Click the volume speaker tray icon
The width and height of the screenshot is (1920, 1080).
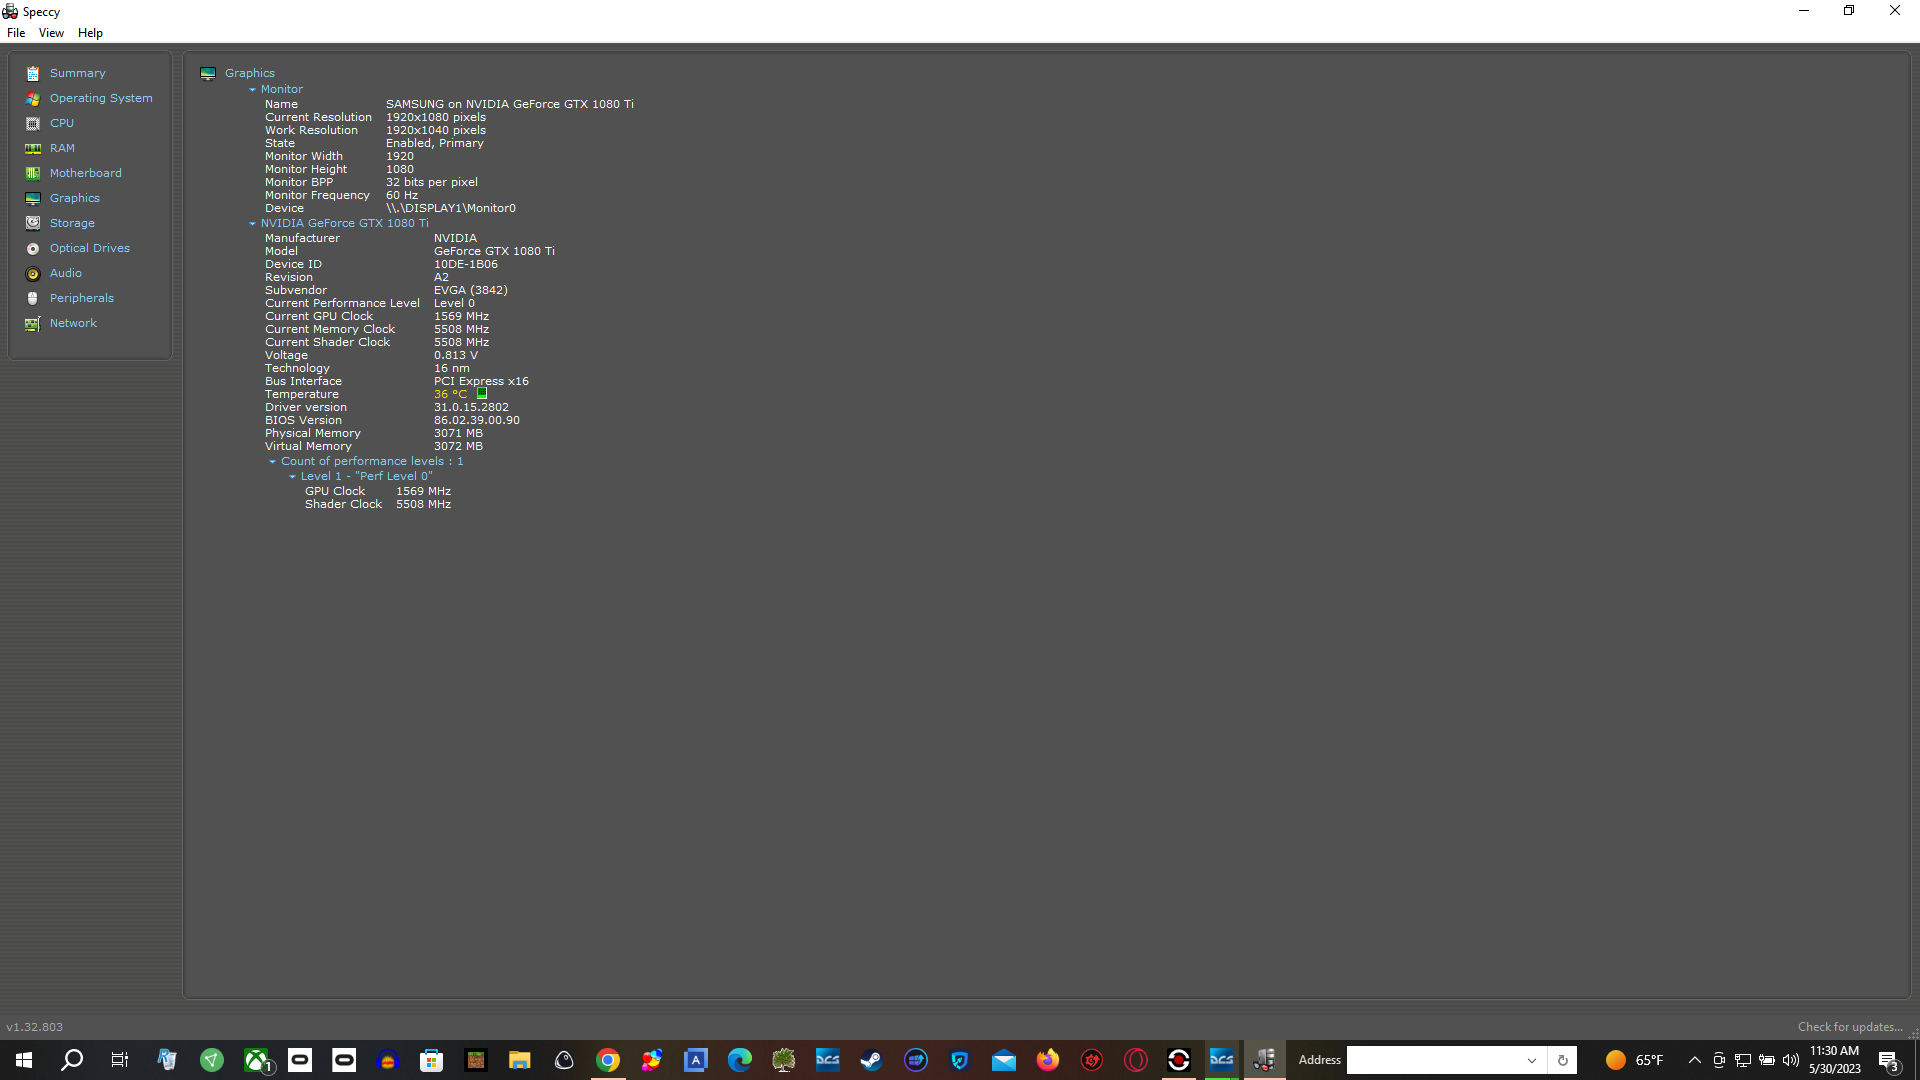coord(1791,1060)
